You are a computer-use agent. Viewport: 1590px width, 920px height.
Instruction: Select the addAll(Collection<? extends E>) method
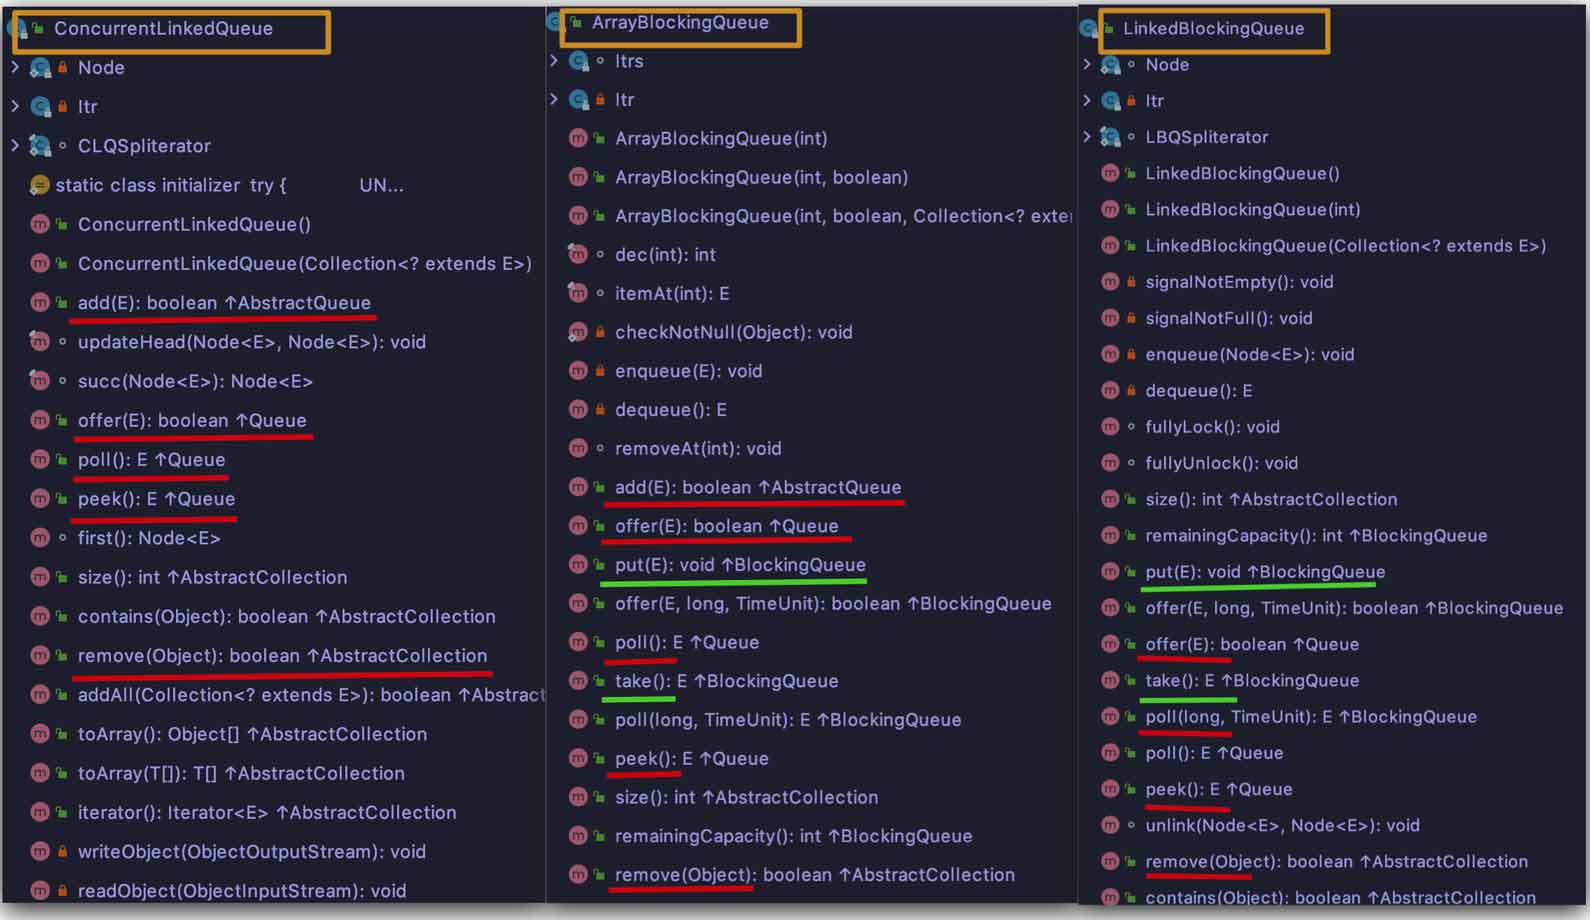click(310, 695)
